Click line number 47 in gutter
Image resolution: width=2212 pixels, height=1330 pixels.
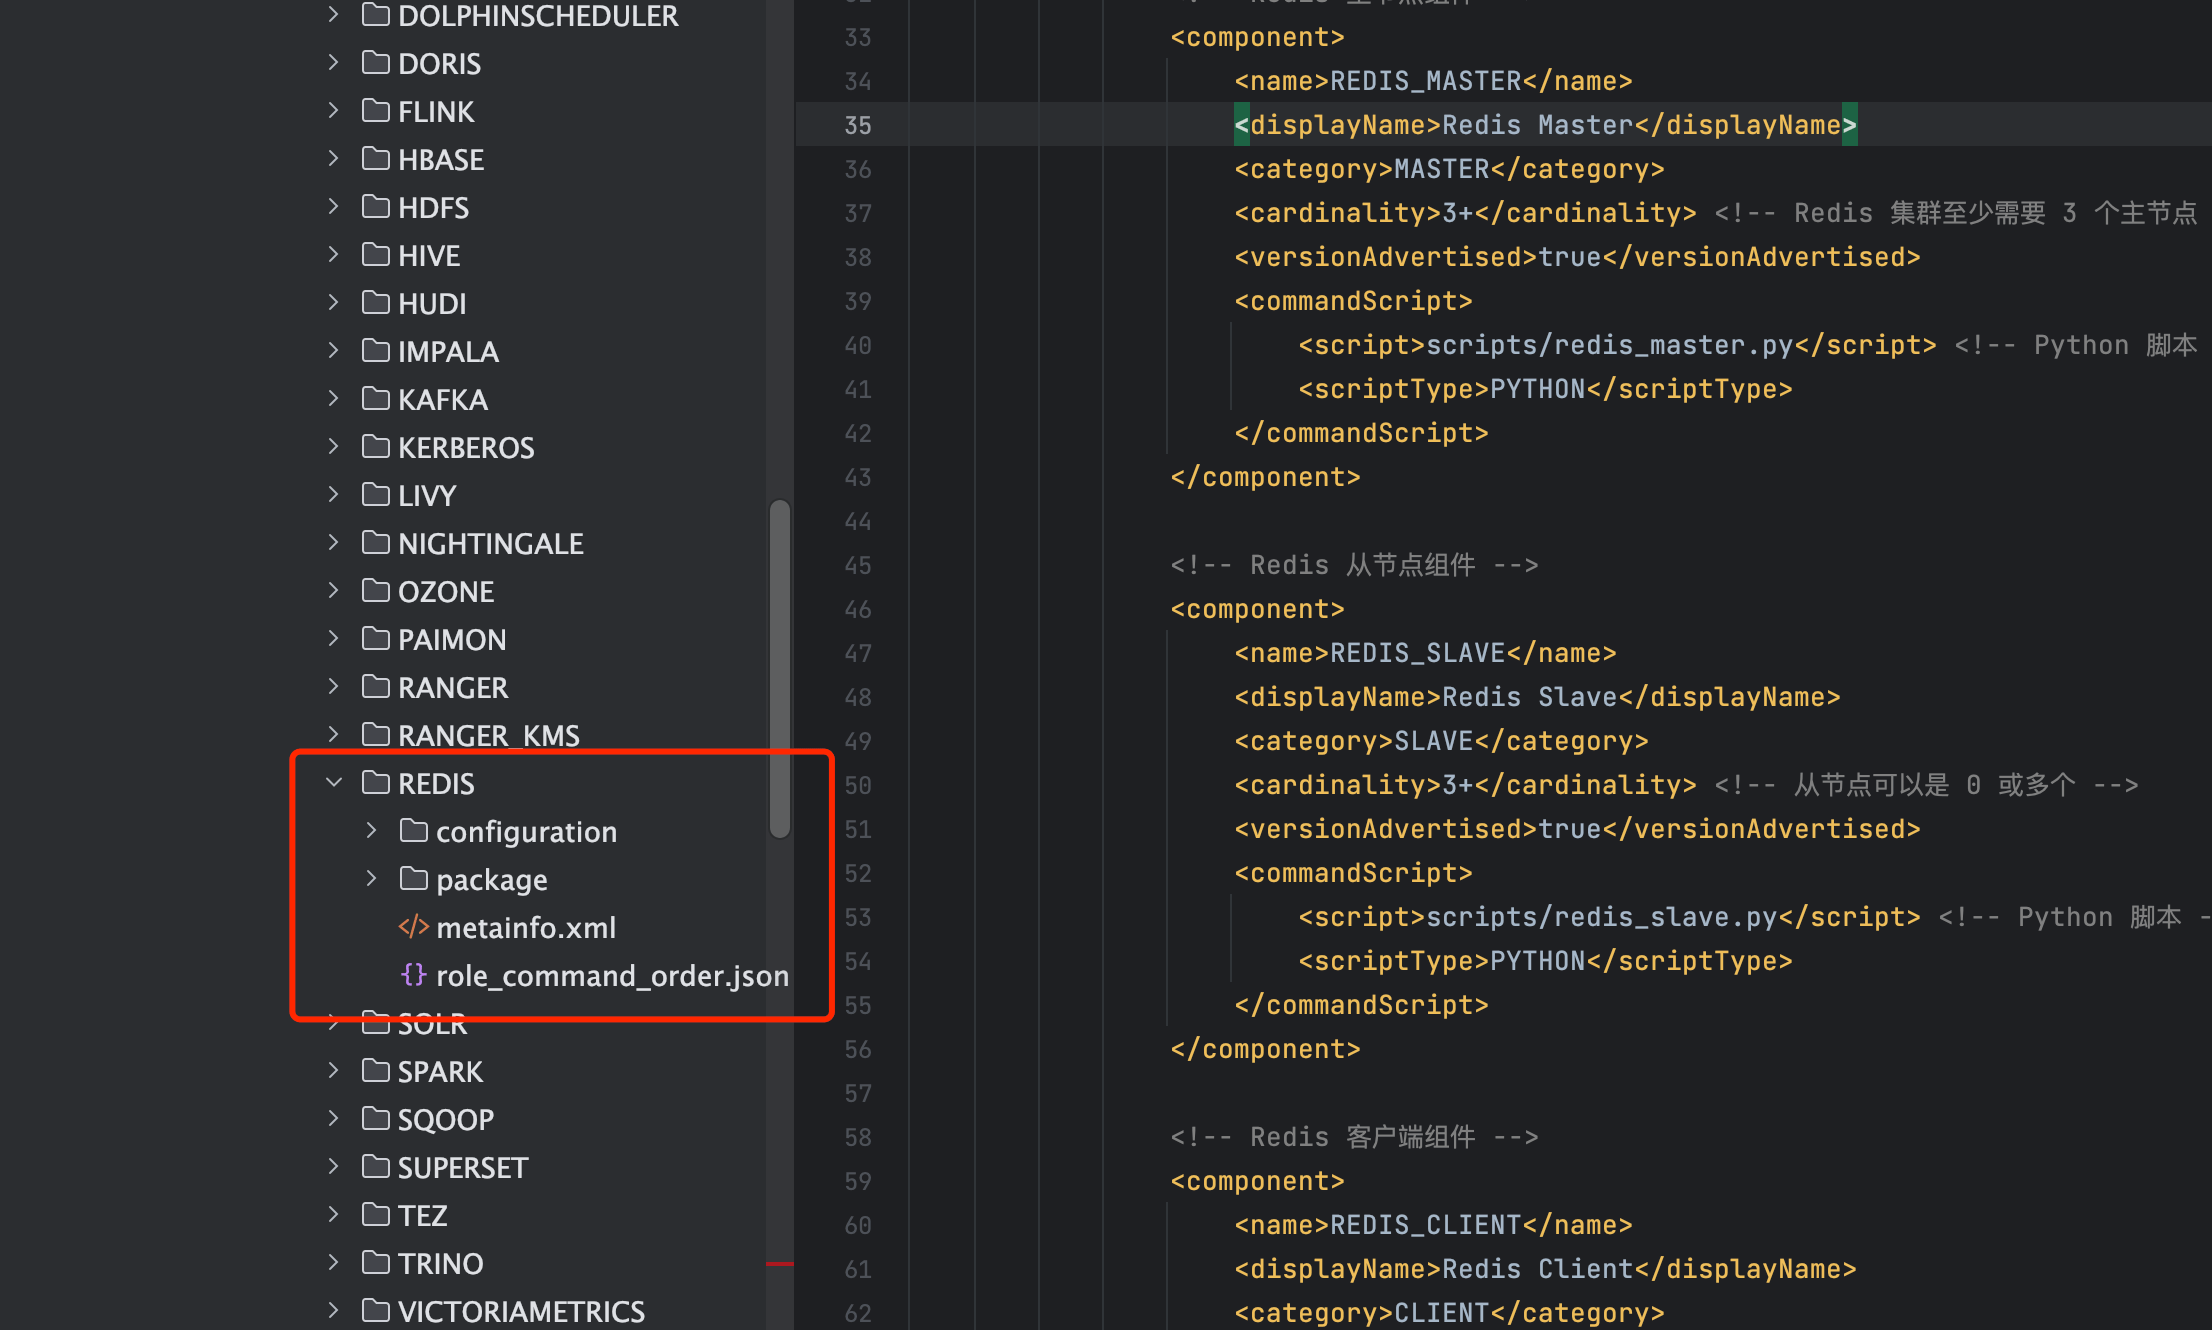click(858, 653)
